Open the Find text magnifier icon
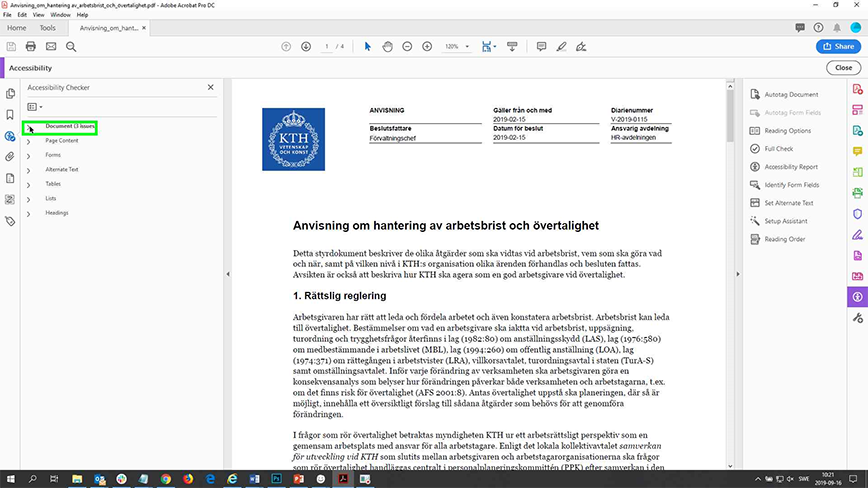 [71, 46]
